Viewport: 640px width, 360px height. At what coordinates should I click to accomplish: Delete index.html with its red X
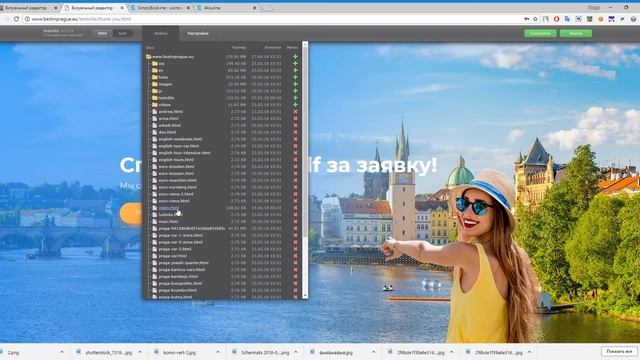(295, 208)
